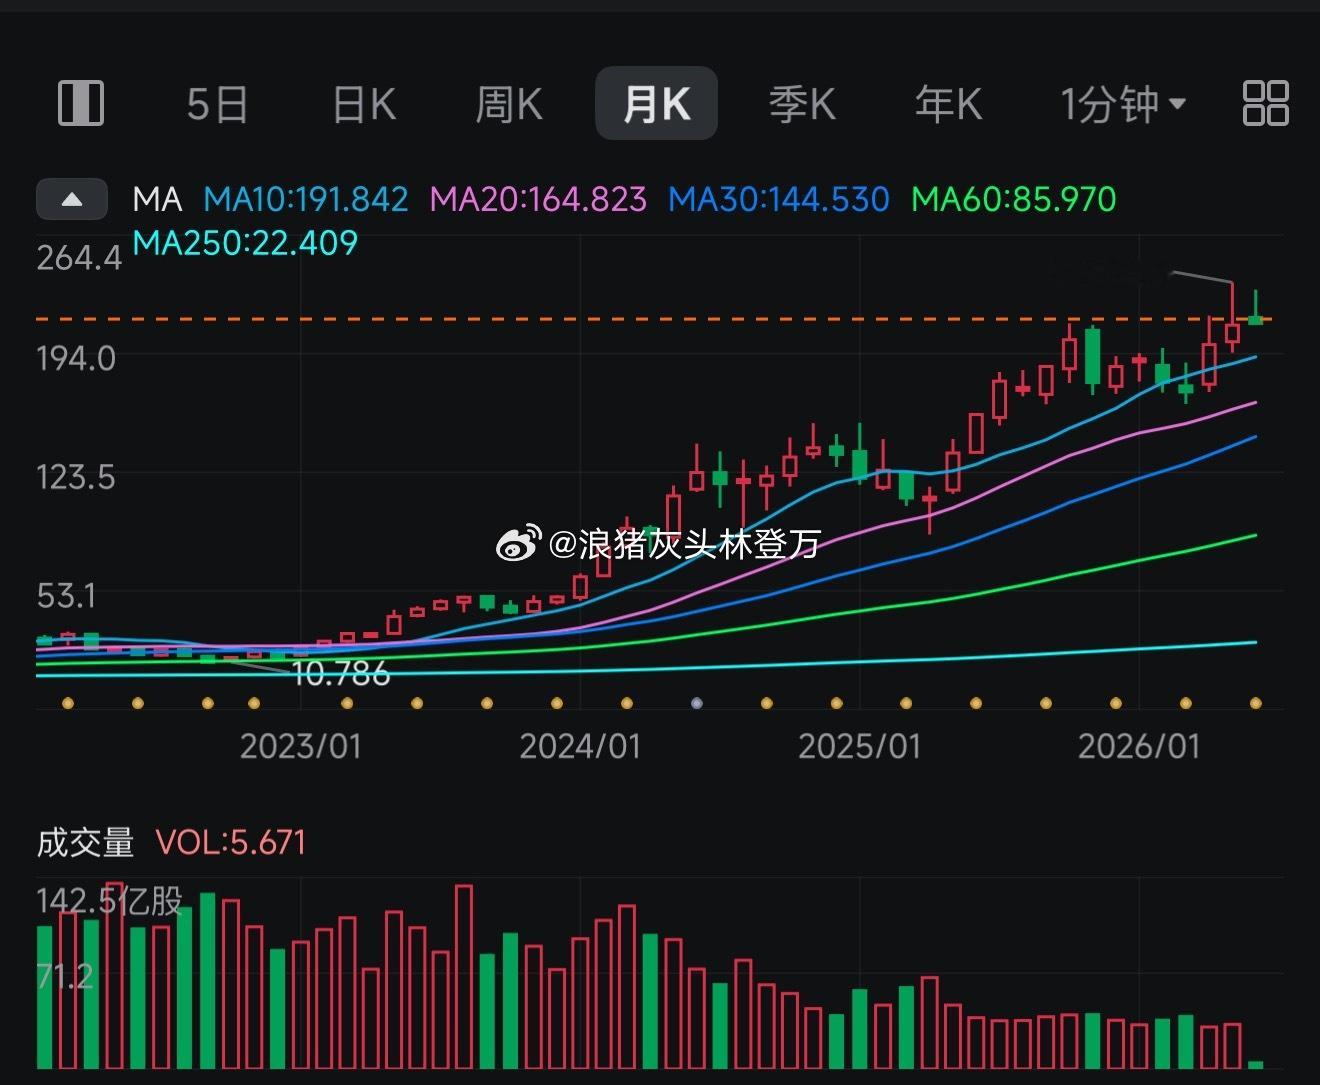Select the 2024/01 date axis label
Screen dimensions: 1320x1085
(580, 746)
